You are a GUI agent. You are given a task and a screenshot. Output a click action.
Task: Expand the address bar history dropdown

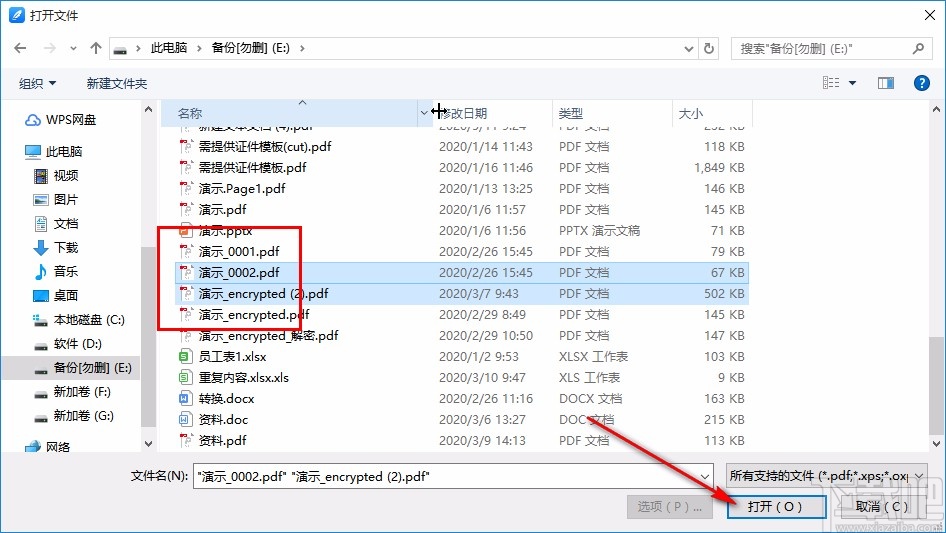(688, 49)
